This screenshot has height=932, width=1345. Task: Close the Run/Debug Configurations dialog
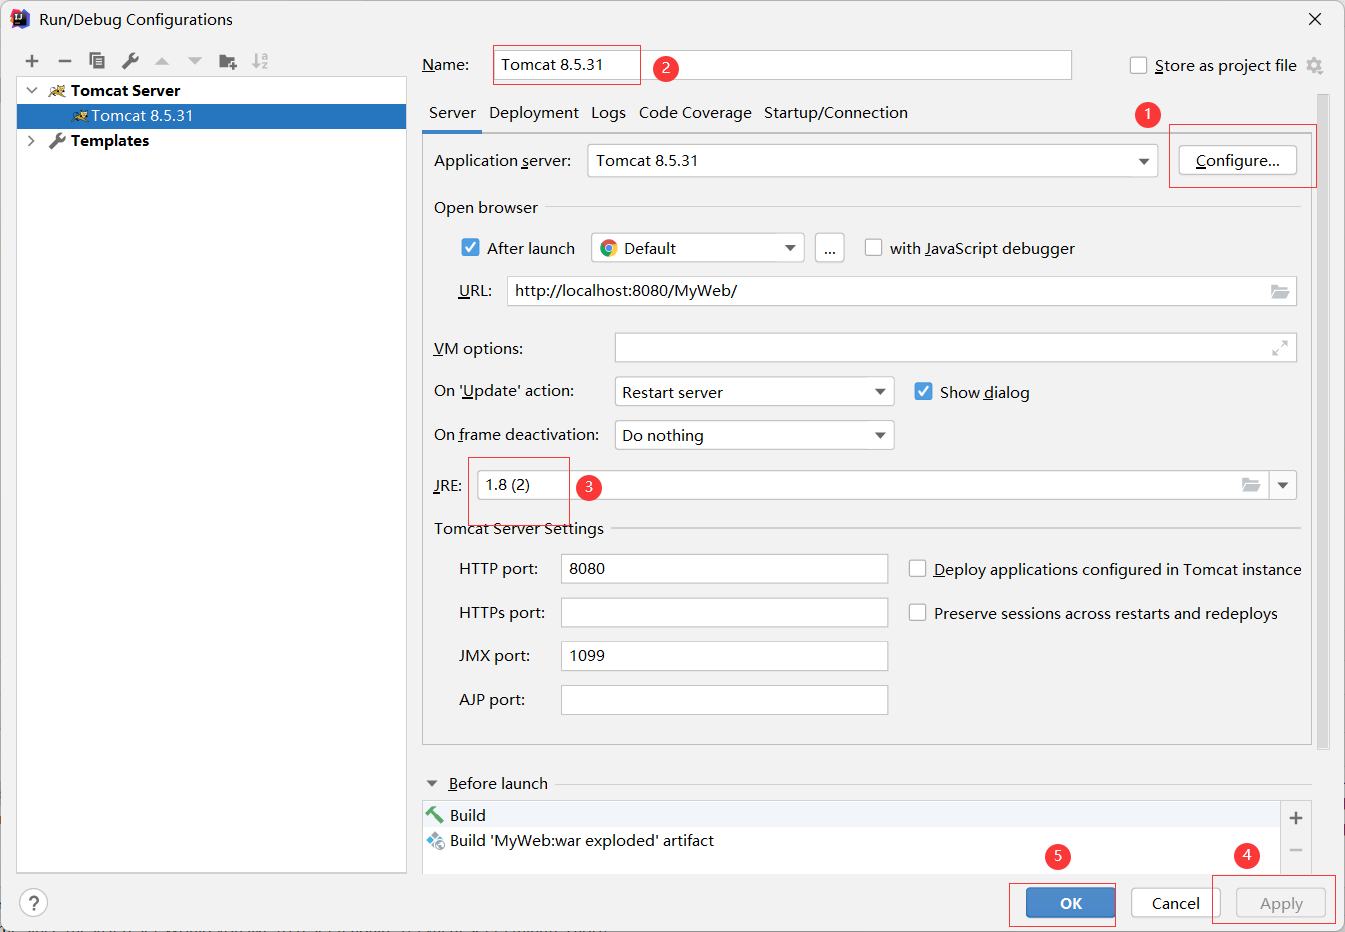point(1315,19)
